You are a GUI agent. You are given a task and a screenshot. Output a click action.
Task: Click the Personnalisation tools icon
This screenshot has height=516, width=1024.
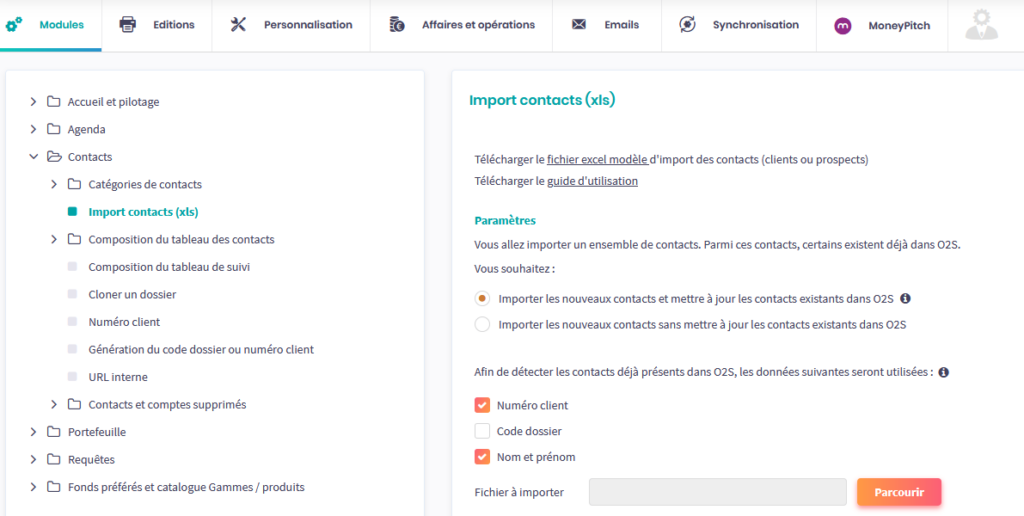click(x=238, y=25)
